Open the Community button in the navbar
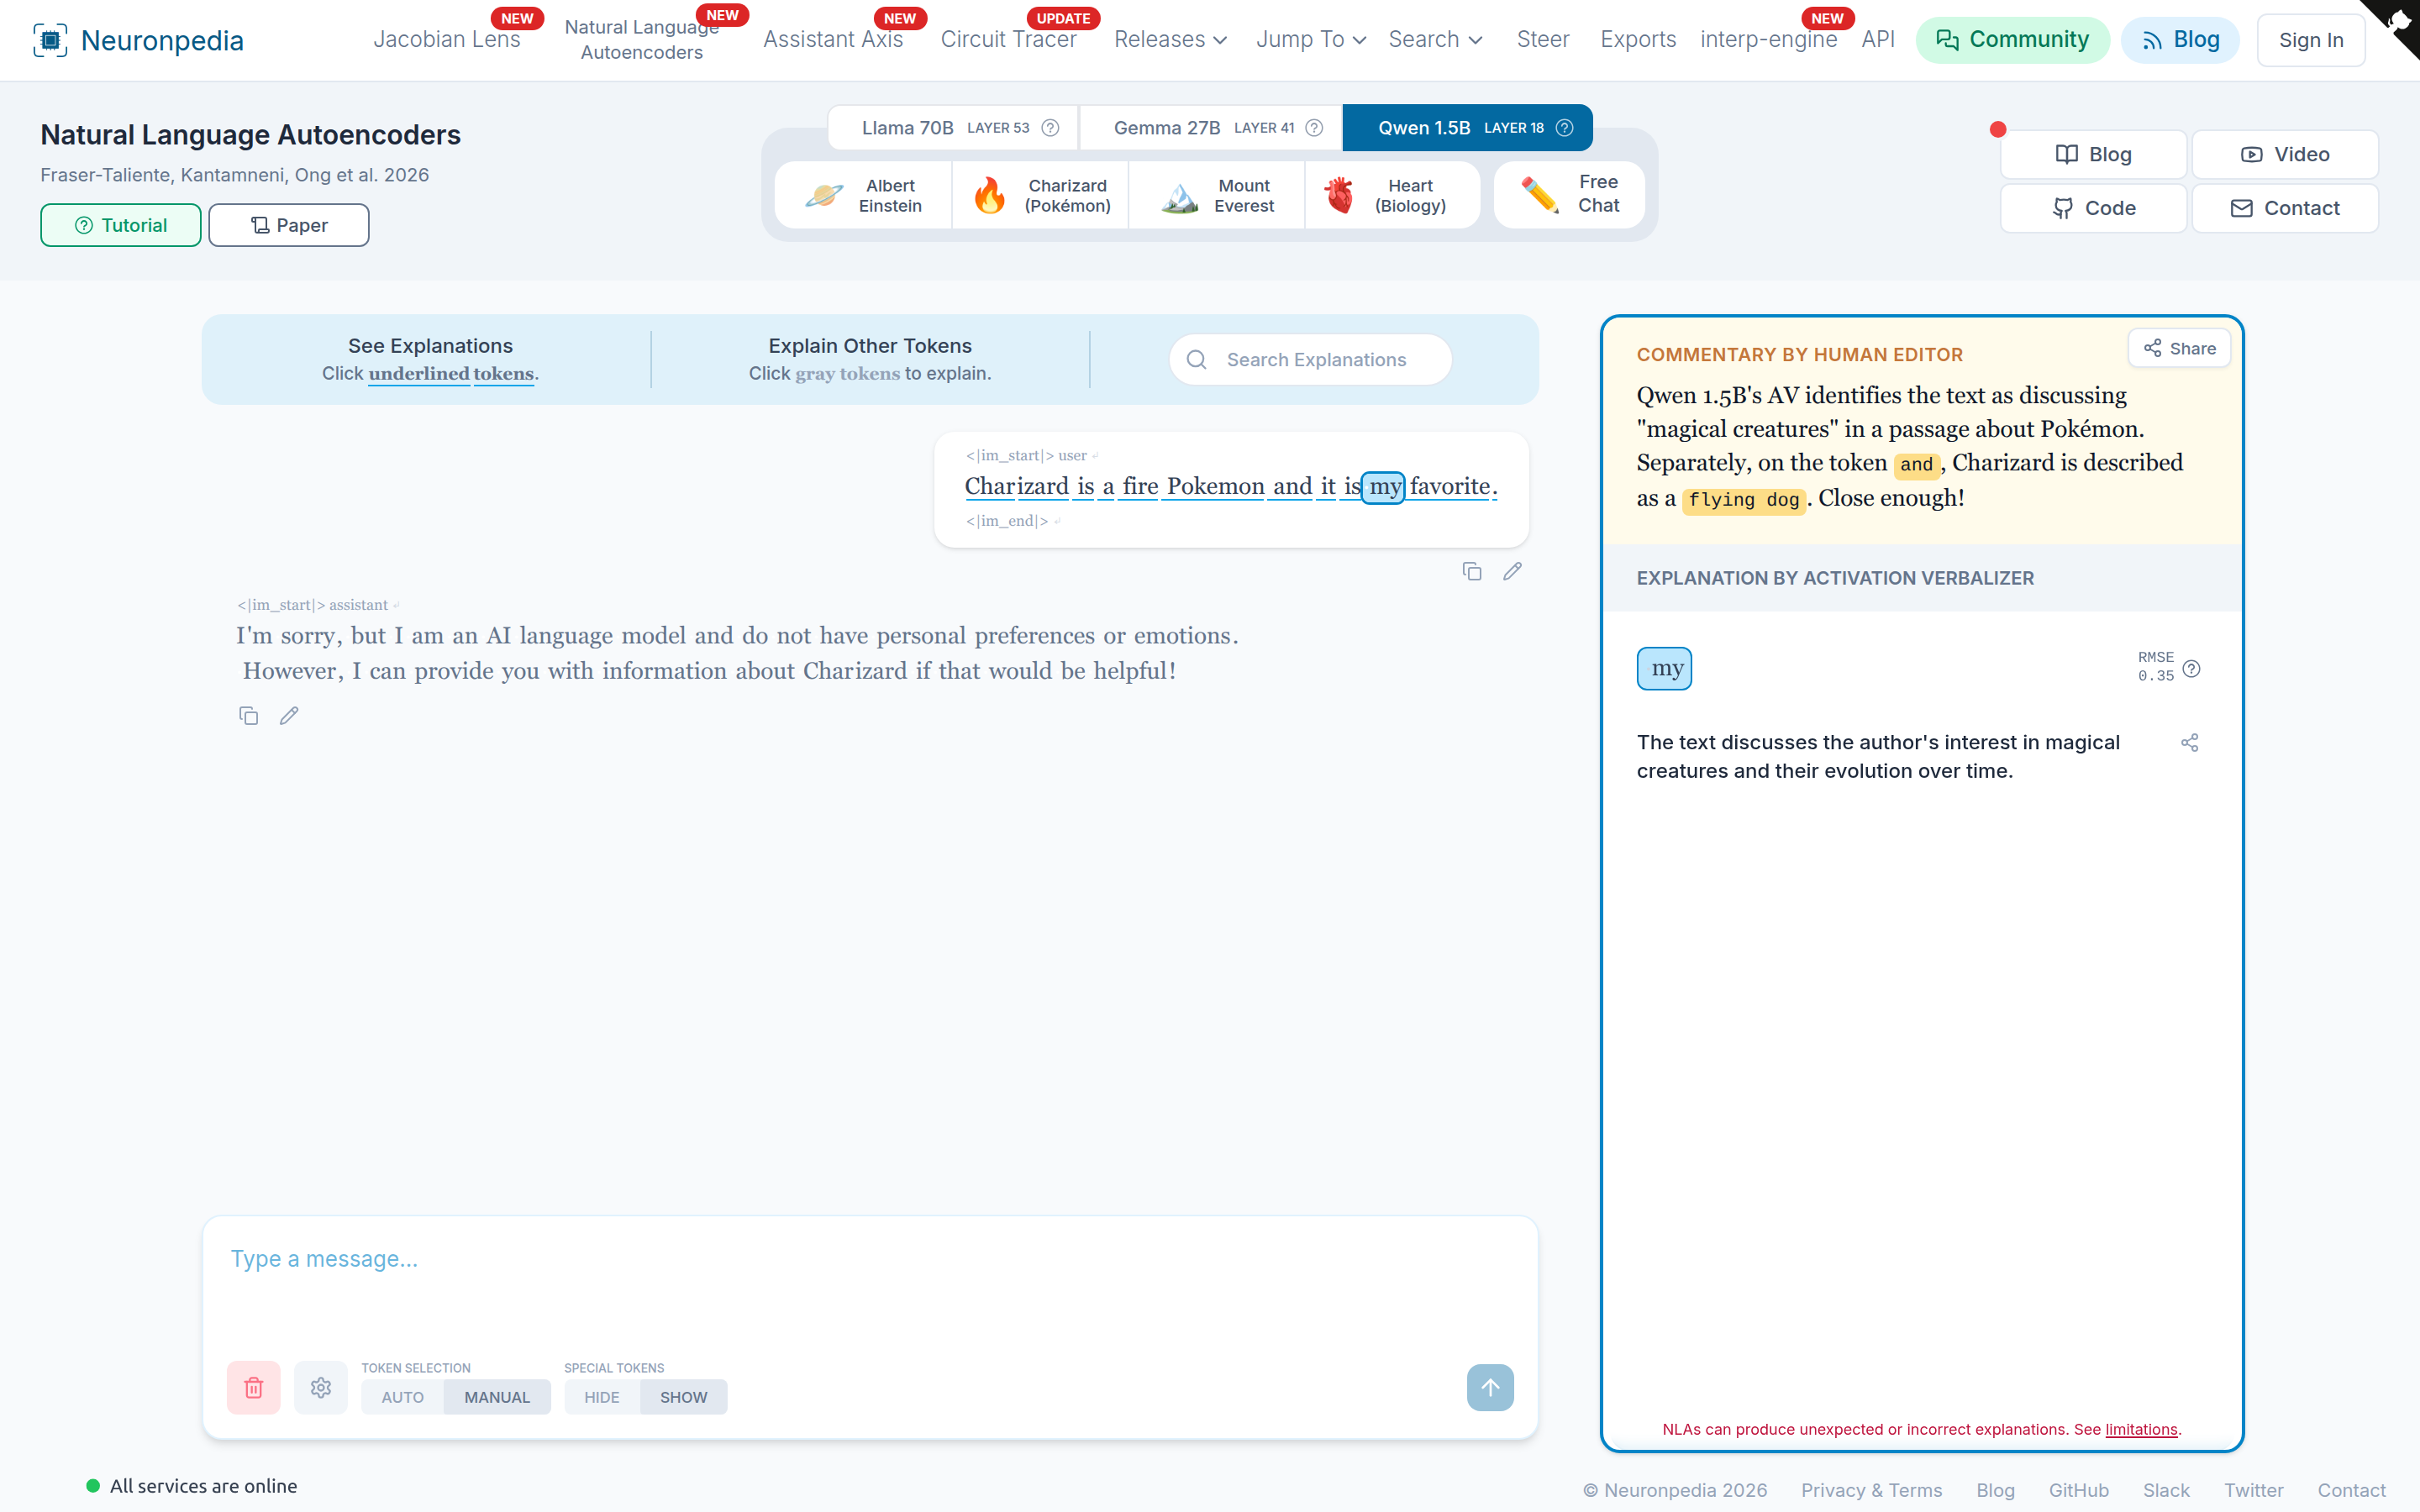 point(2012,40)
